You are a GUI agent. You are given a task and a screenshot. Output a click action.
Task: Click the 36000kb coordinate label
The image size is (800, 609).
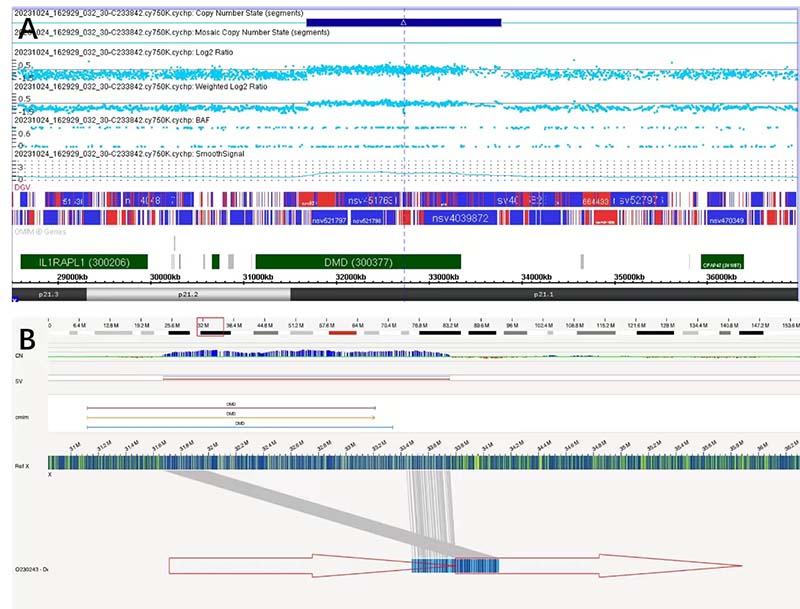coord(721,277)
